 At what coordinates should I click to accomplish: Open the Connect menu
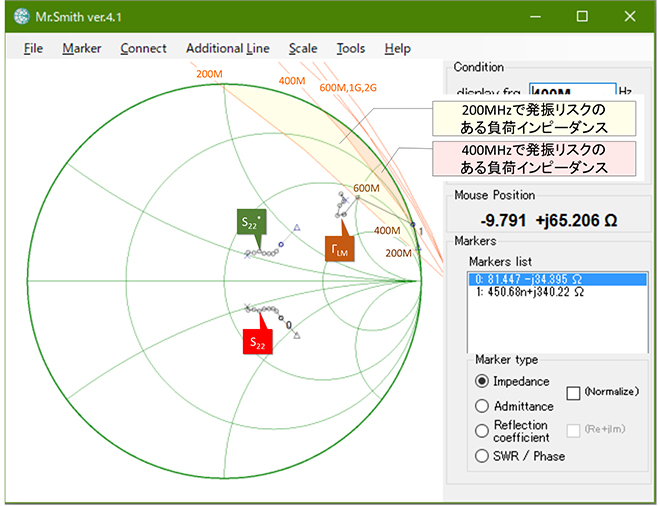pyautogui.click(x=144, y=48)
